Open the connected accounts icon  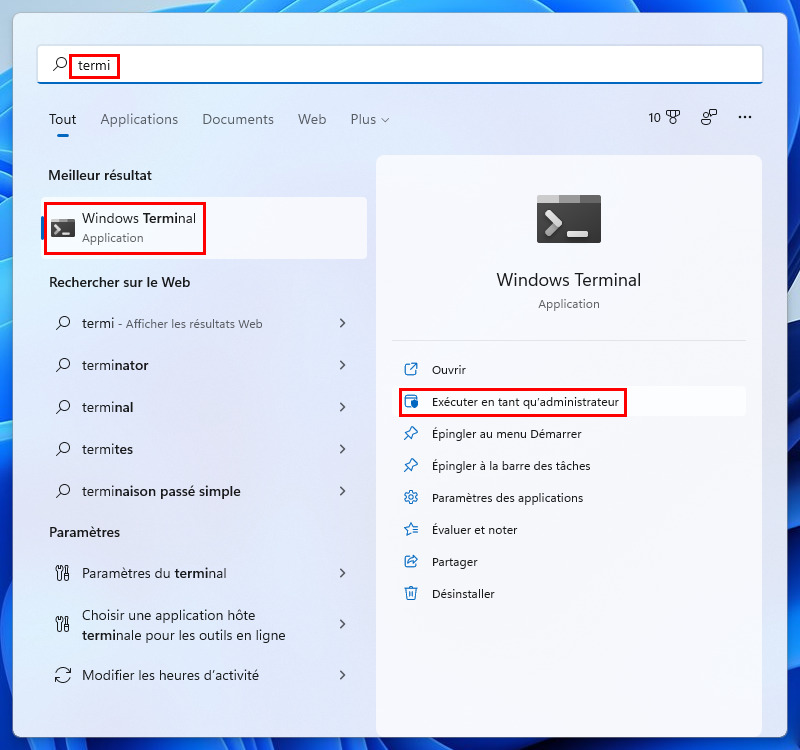pos(709,118)
